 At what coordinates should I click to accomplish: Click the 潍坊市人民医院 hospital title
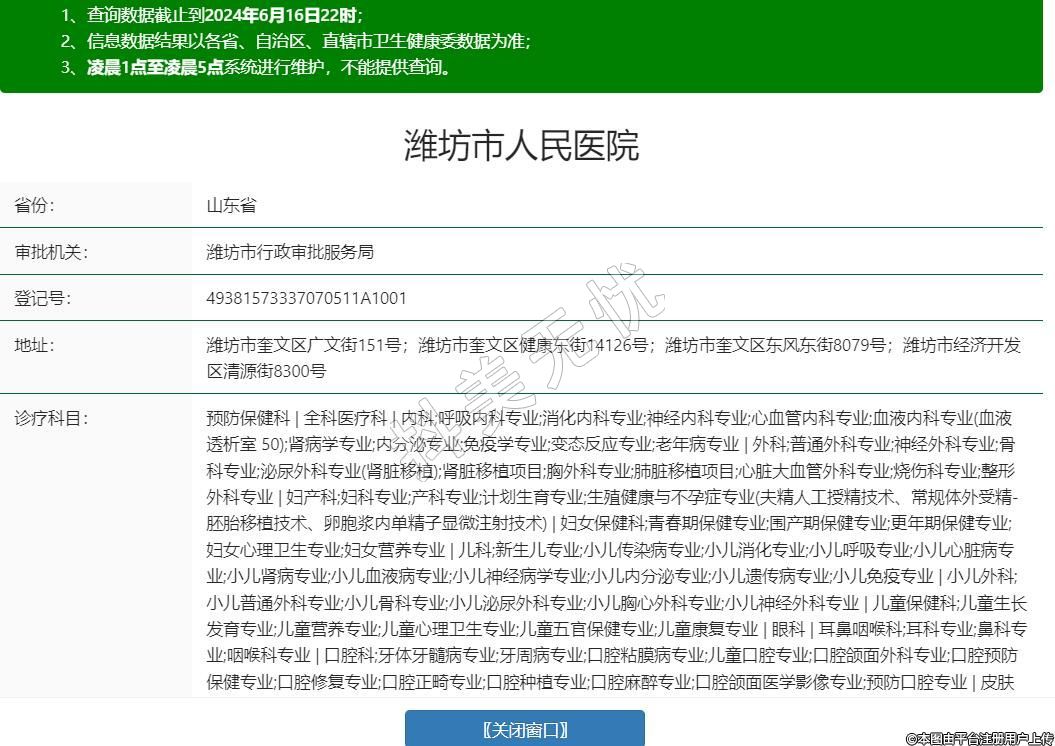tap(521, 146)
